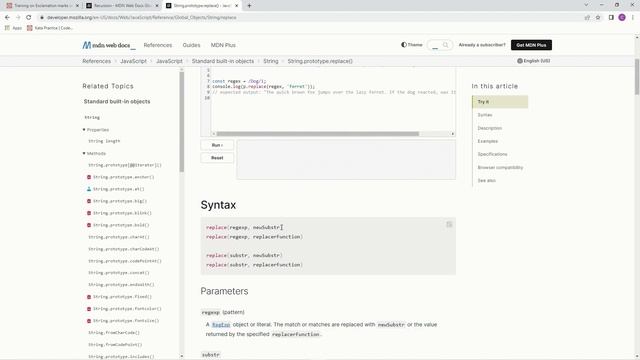The height and width of the screenshot is (360, 640).
Task: Open the tab search chevron in title bar
Action: pos(586,5)
